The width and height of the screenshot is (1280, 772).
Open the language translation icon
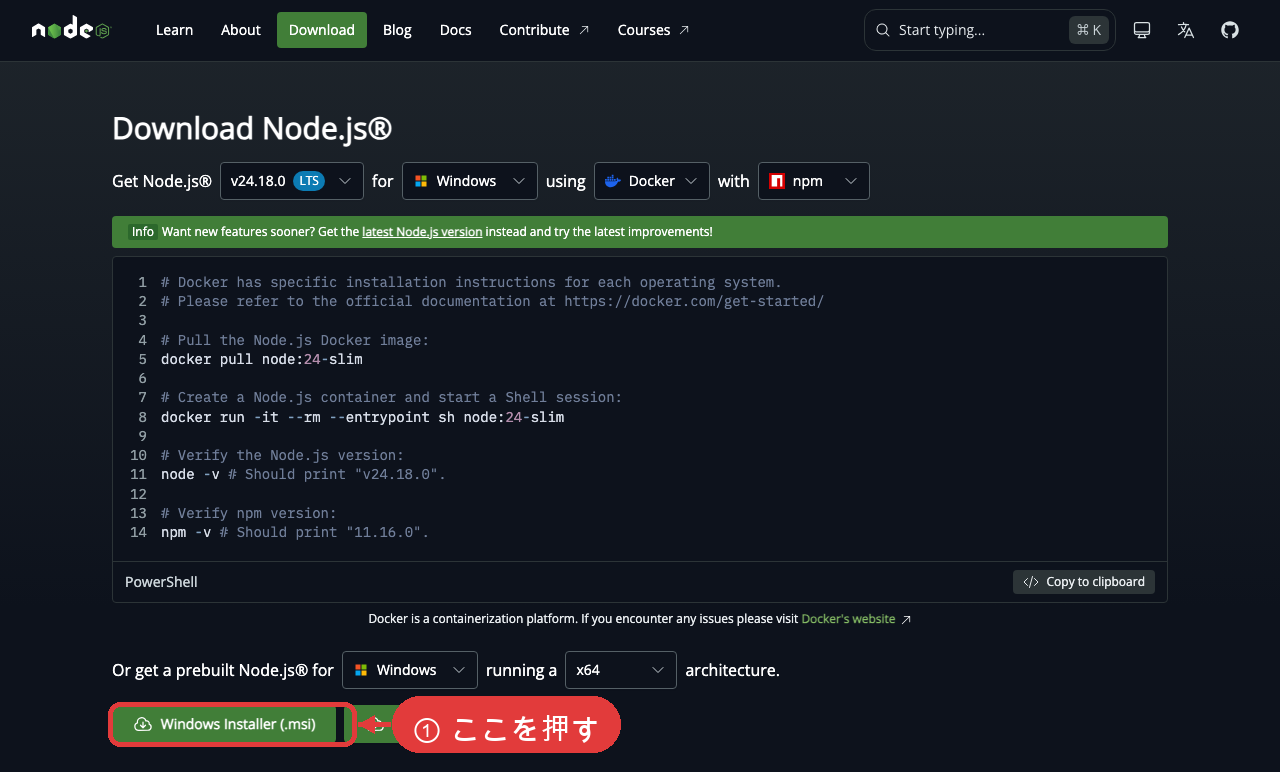coord(1186,30)
